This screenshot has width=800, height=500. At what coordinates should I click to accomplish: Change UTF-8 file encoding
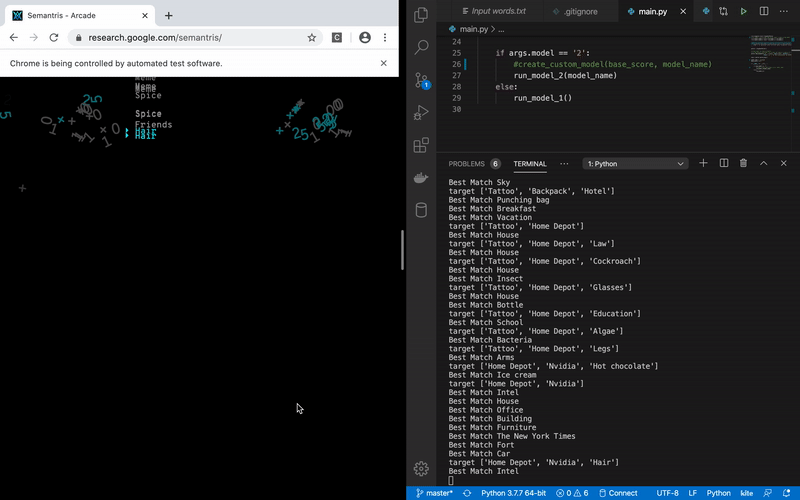(667, 493)
